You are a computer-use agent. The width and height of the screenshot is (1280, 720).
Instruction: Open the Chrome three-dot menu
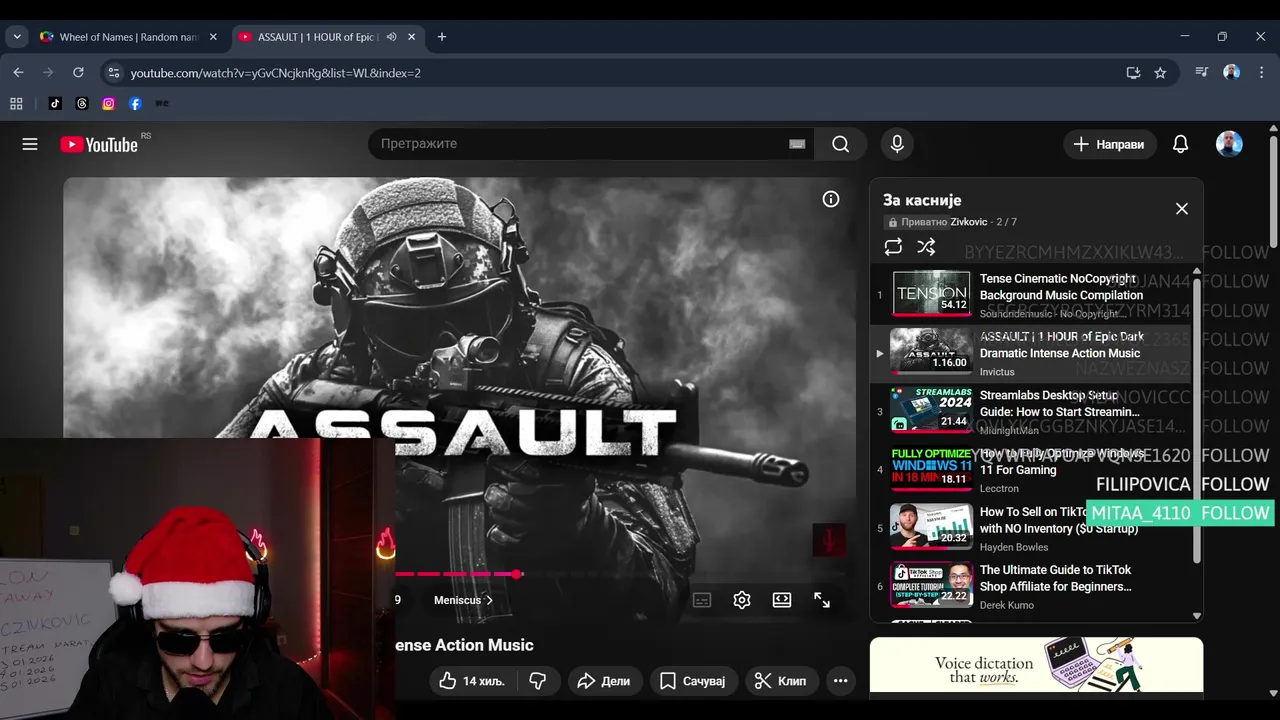coord(1260,73)
